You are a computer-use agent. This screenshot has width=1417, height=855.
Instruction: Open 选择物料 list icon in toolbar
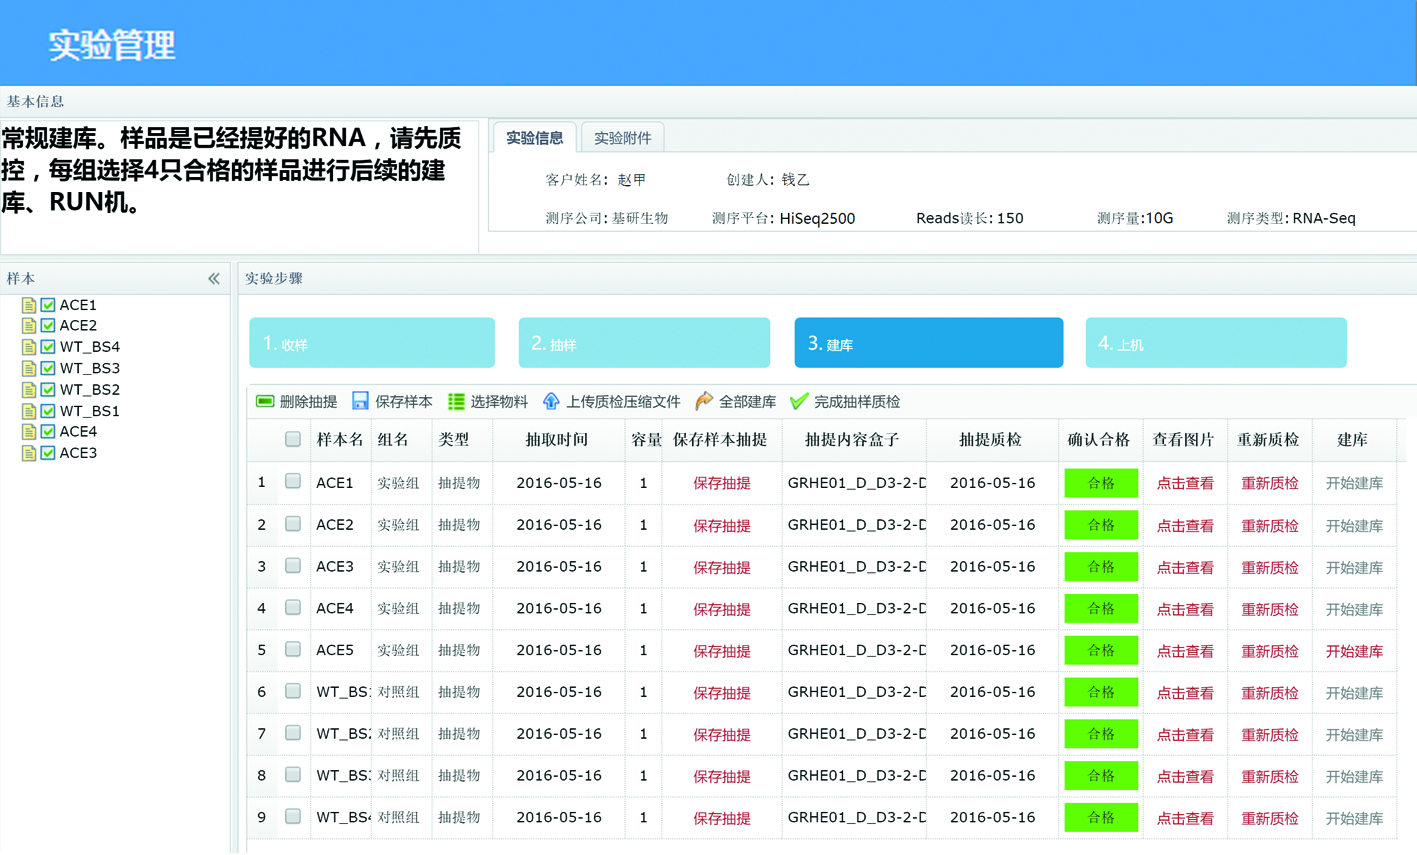[456, 402]
